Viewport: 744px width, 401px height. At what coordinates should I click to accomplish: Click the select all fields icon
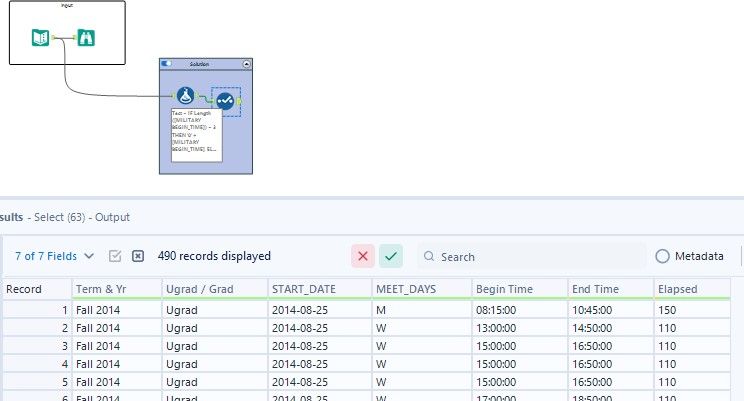pyautogui.click(x=115, y=256)
